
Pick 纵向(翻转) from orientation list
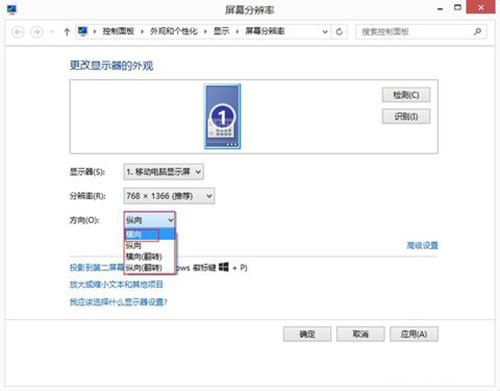click(x=150, y=268)
